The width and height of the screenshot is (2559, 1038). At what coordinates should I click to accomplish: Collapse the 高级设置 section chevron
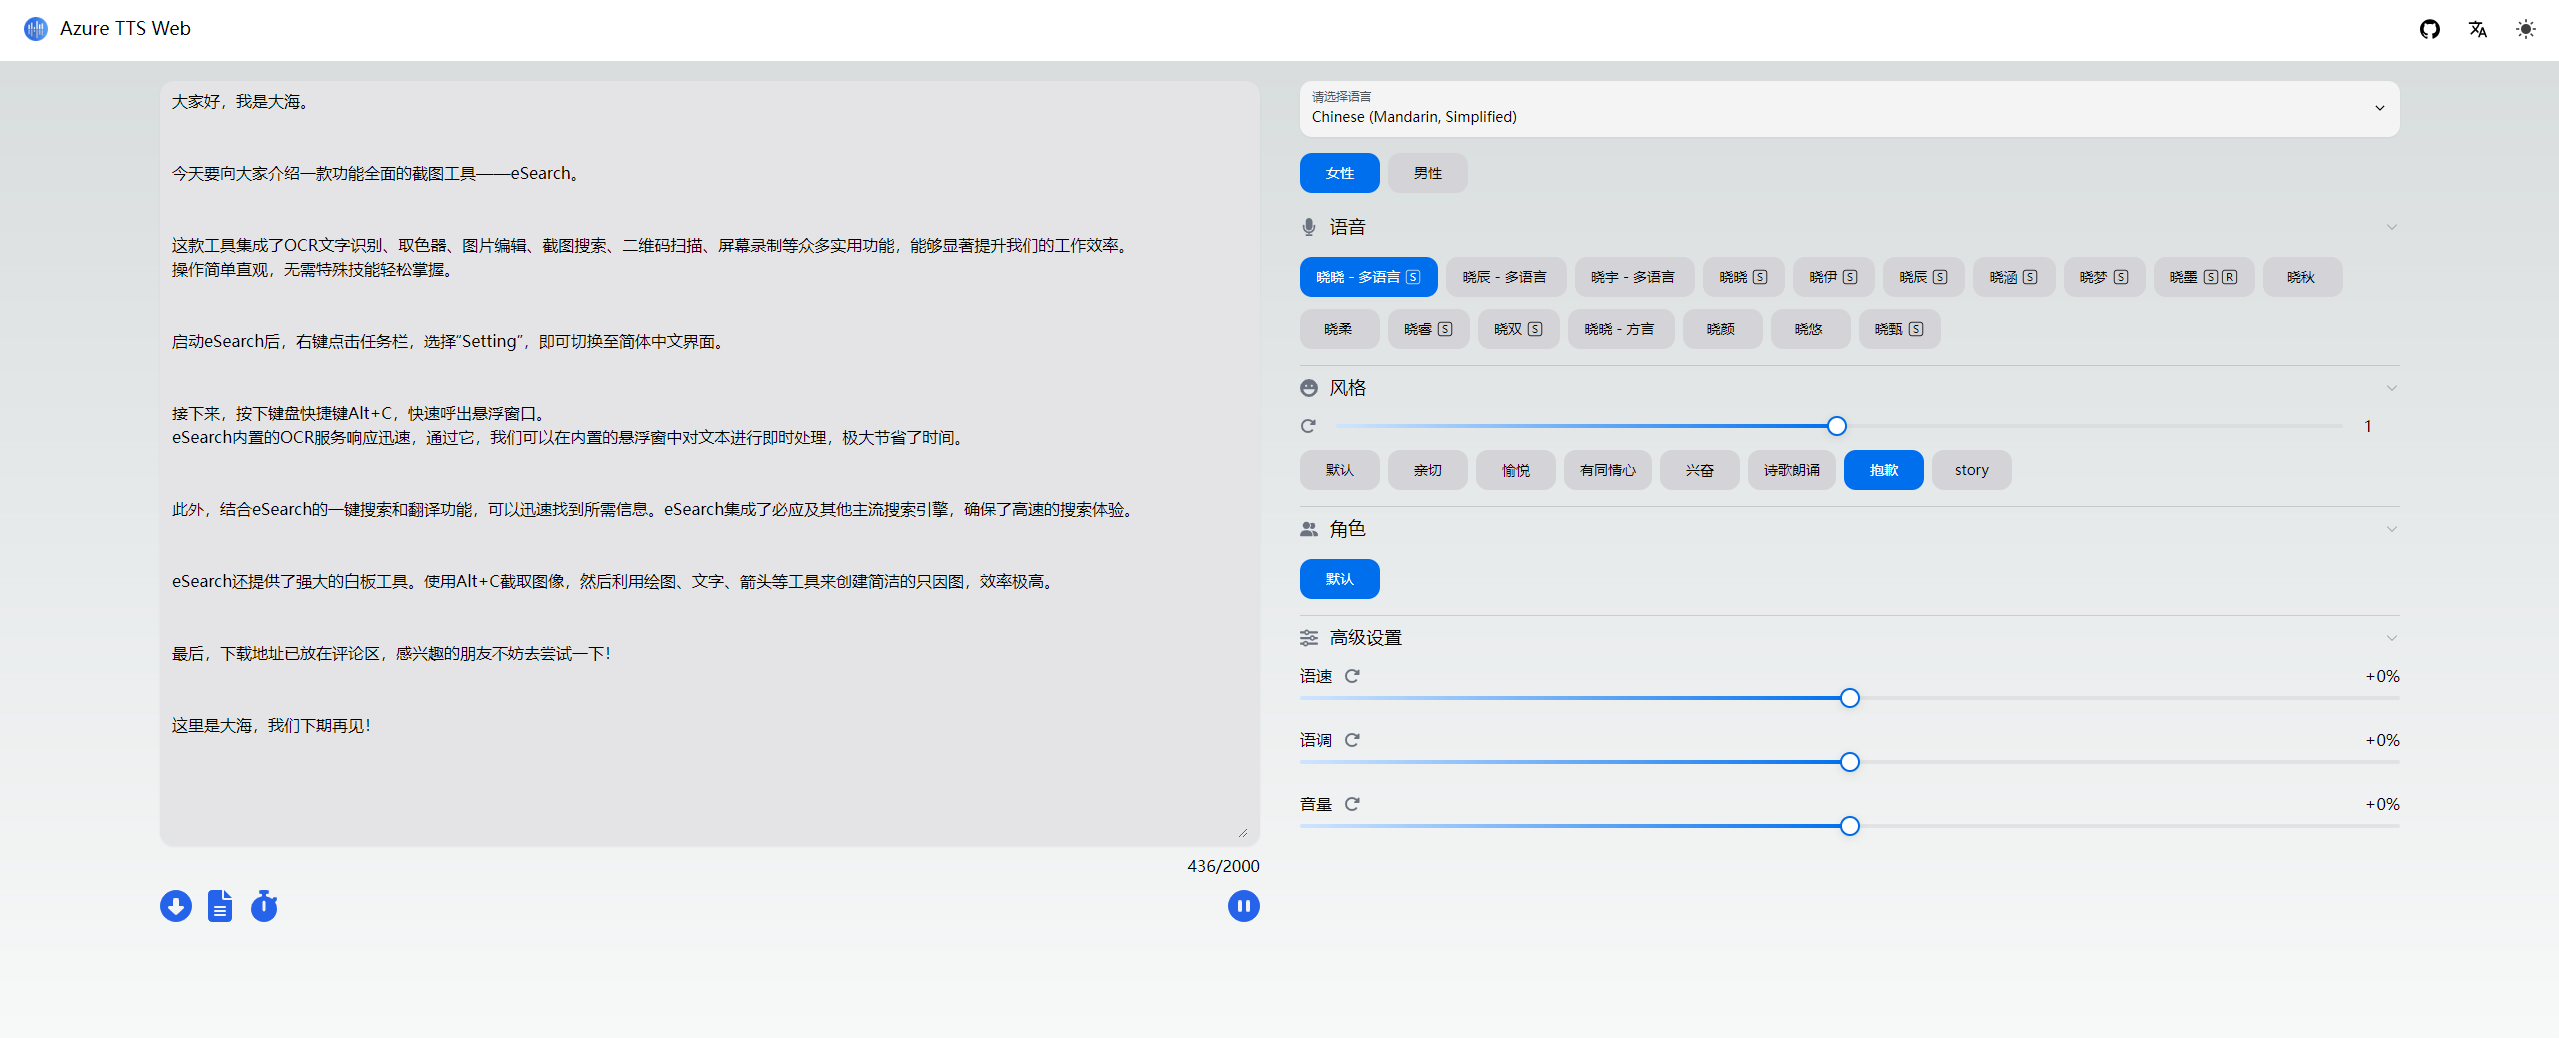point(2391,638)
